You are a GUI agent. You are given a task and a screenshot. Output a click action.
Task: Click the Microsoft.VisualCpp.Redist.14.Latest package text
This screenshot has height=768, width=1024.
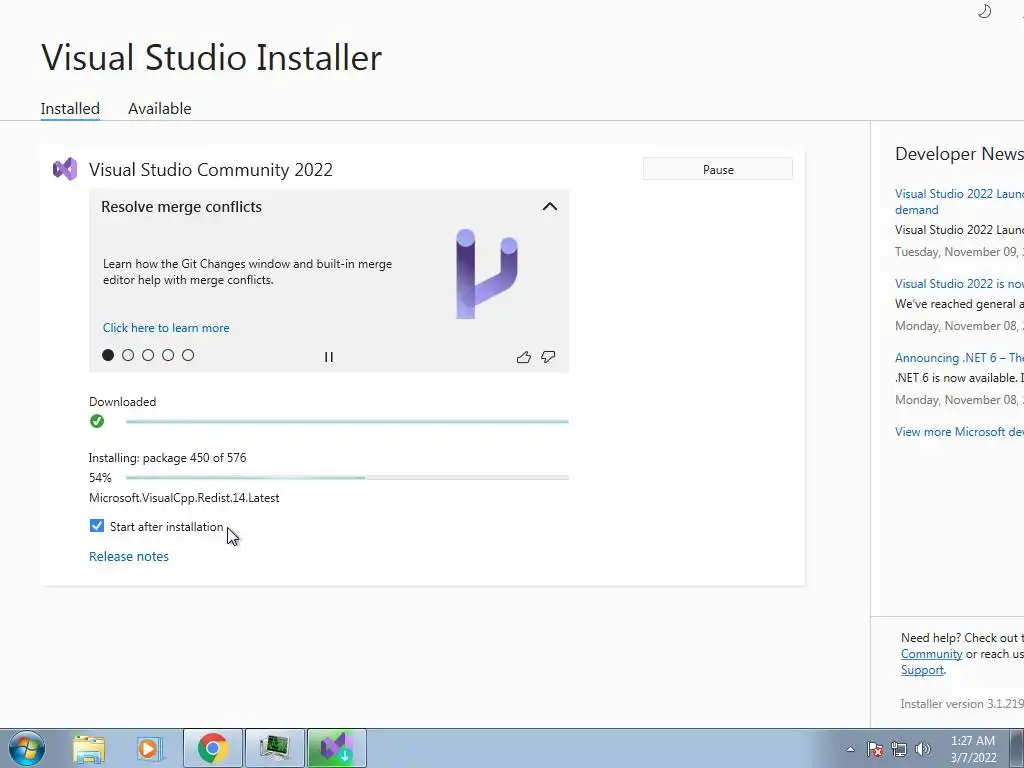tap(184, 498)
